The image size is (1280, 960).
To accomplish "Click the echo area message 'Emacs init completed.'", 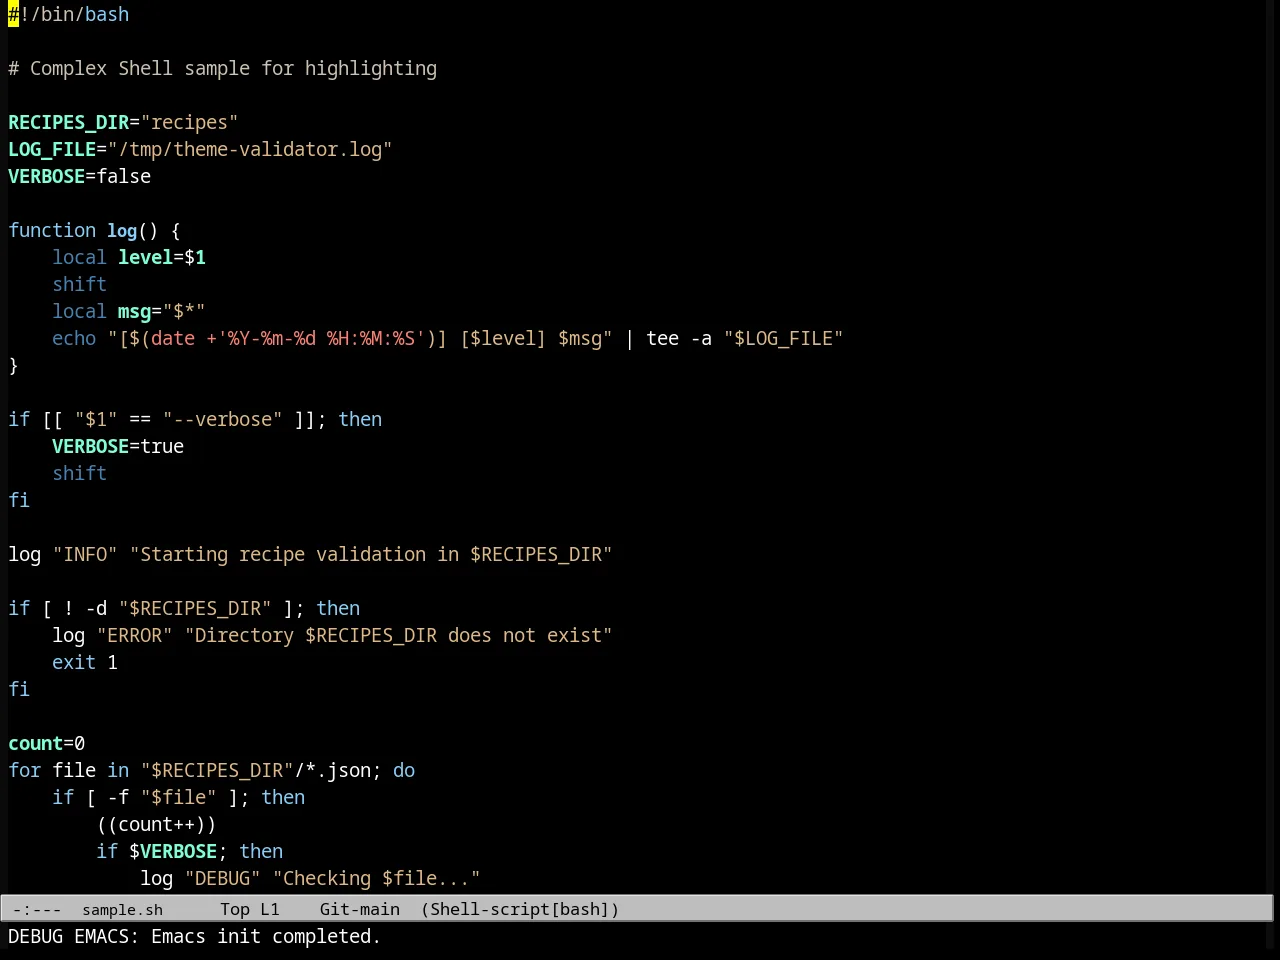I will [266, 936].
